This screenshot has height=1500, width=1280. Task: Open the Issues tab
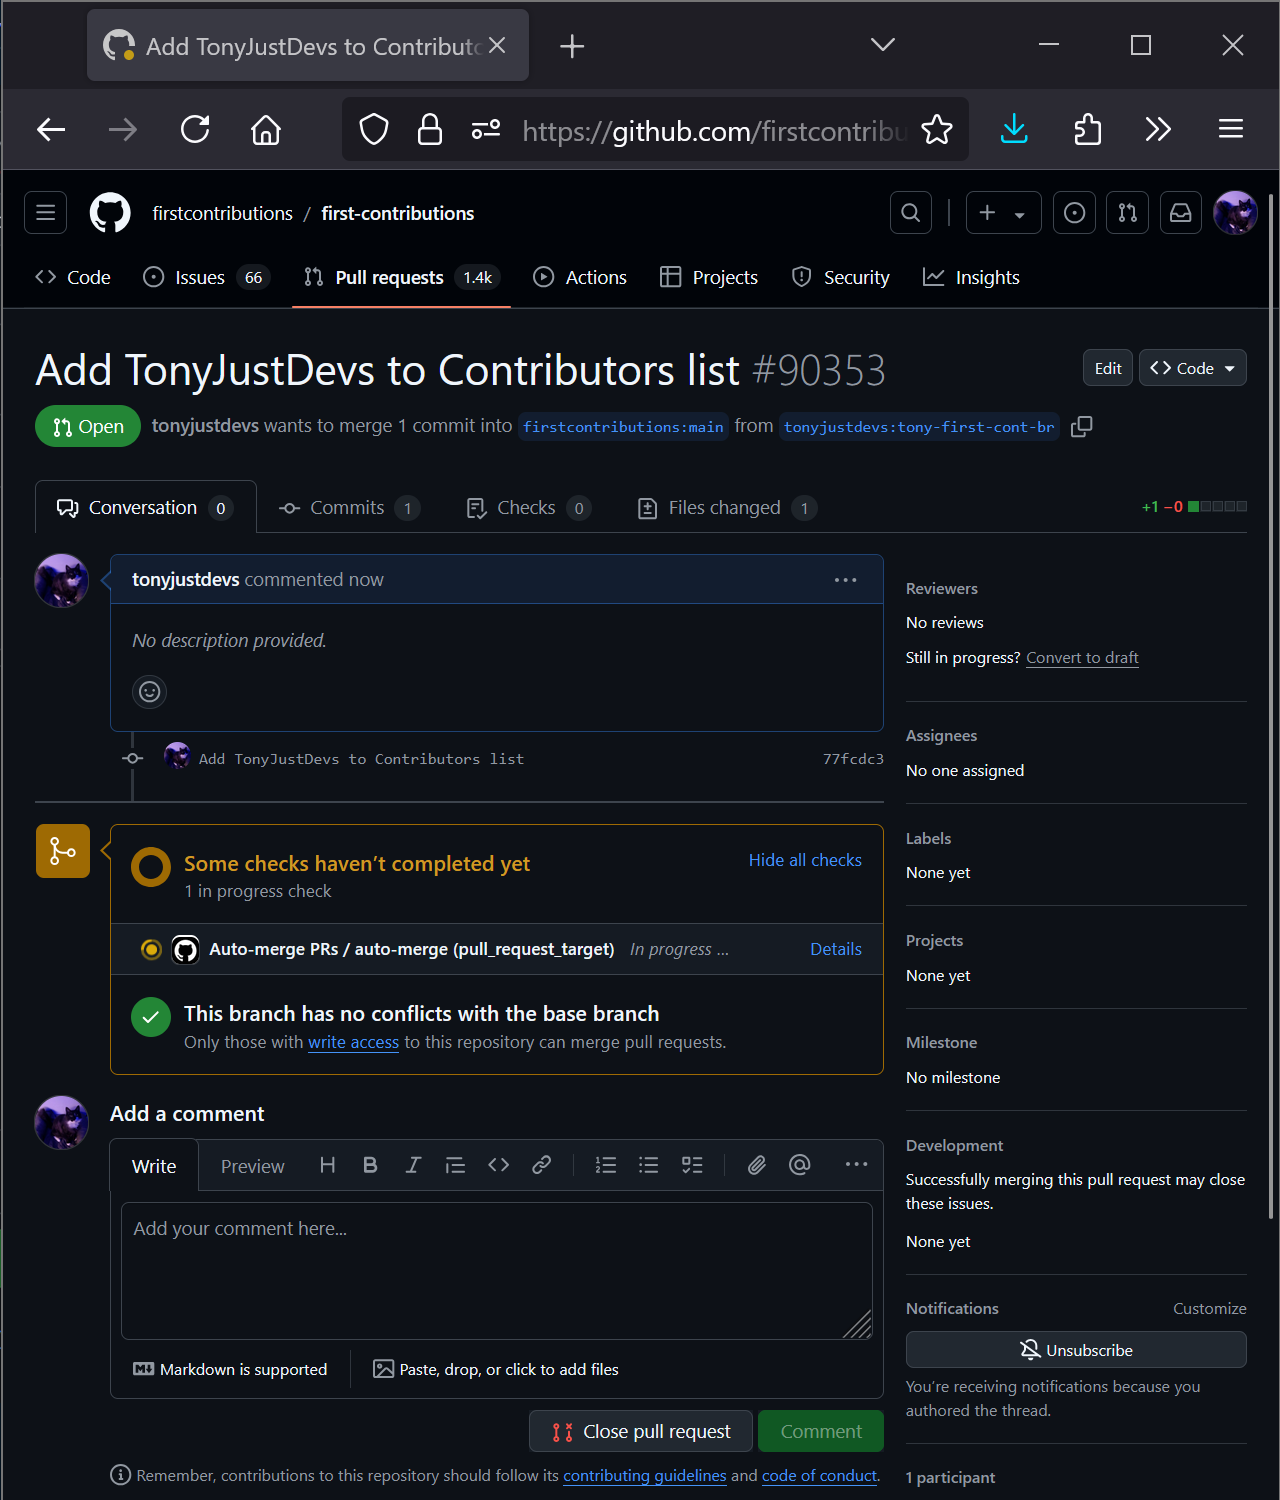pos(207,277)
